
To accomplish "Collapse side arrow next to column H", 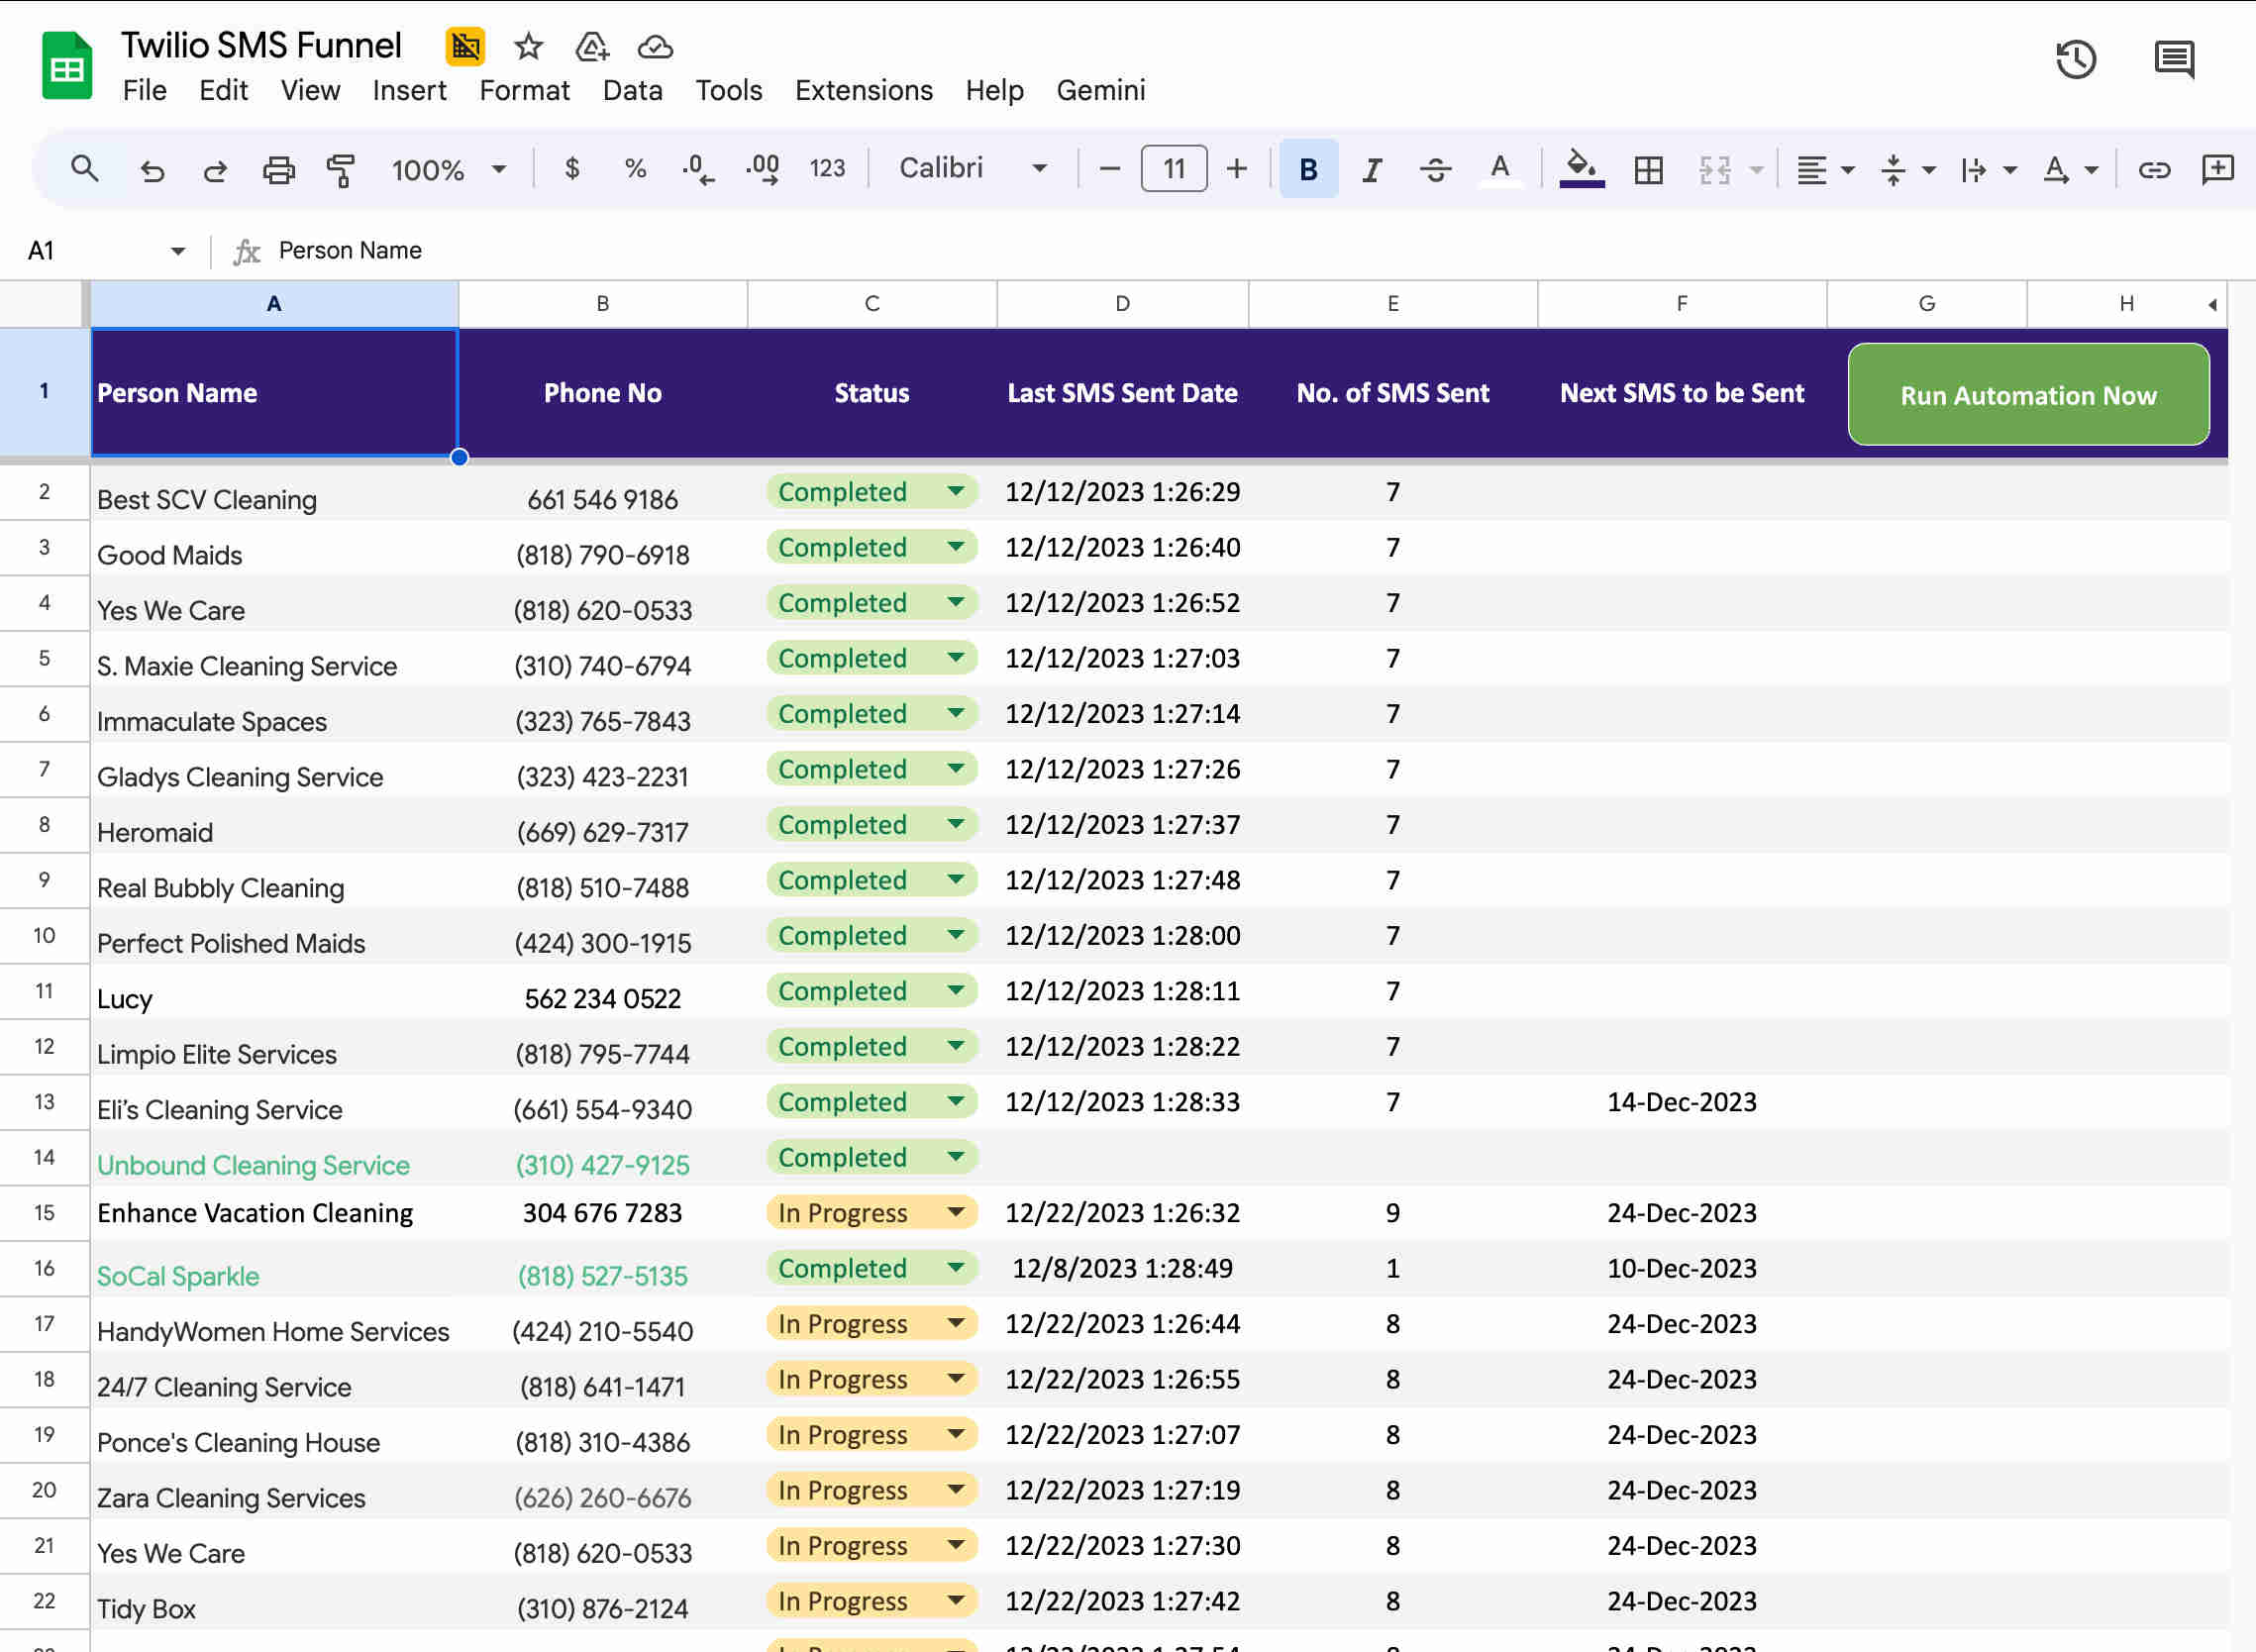I will pyautogui.click(x=2212, y=304).
